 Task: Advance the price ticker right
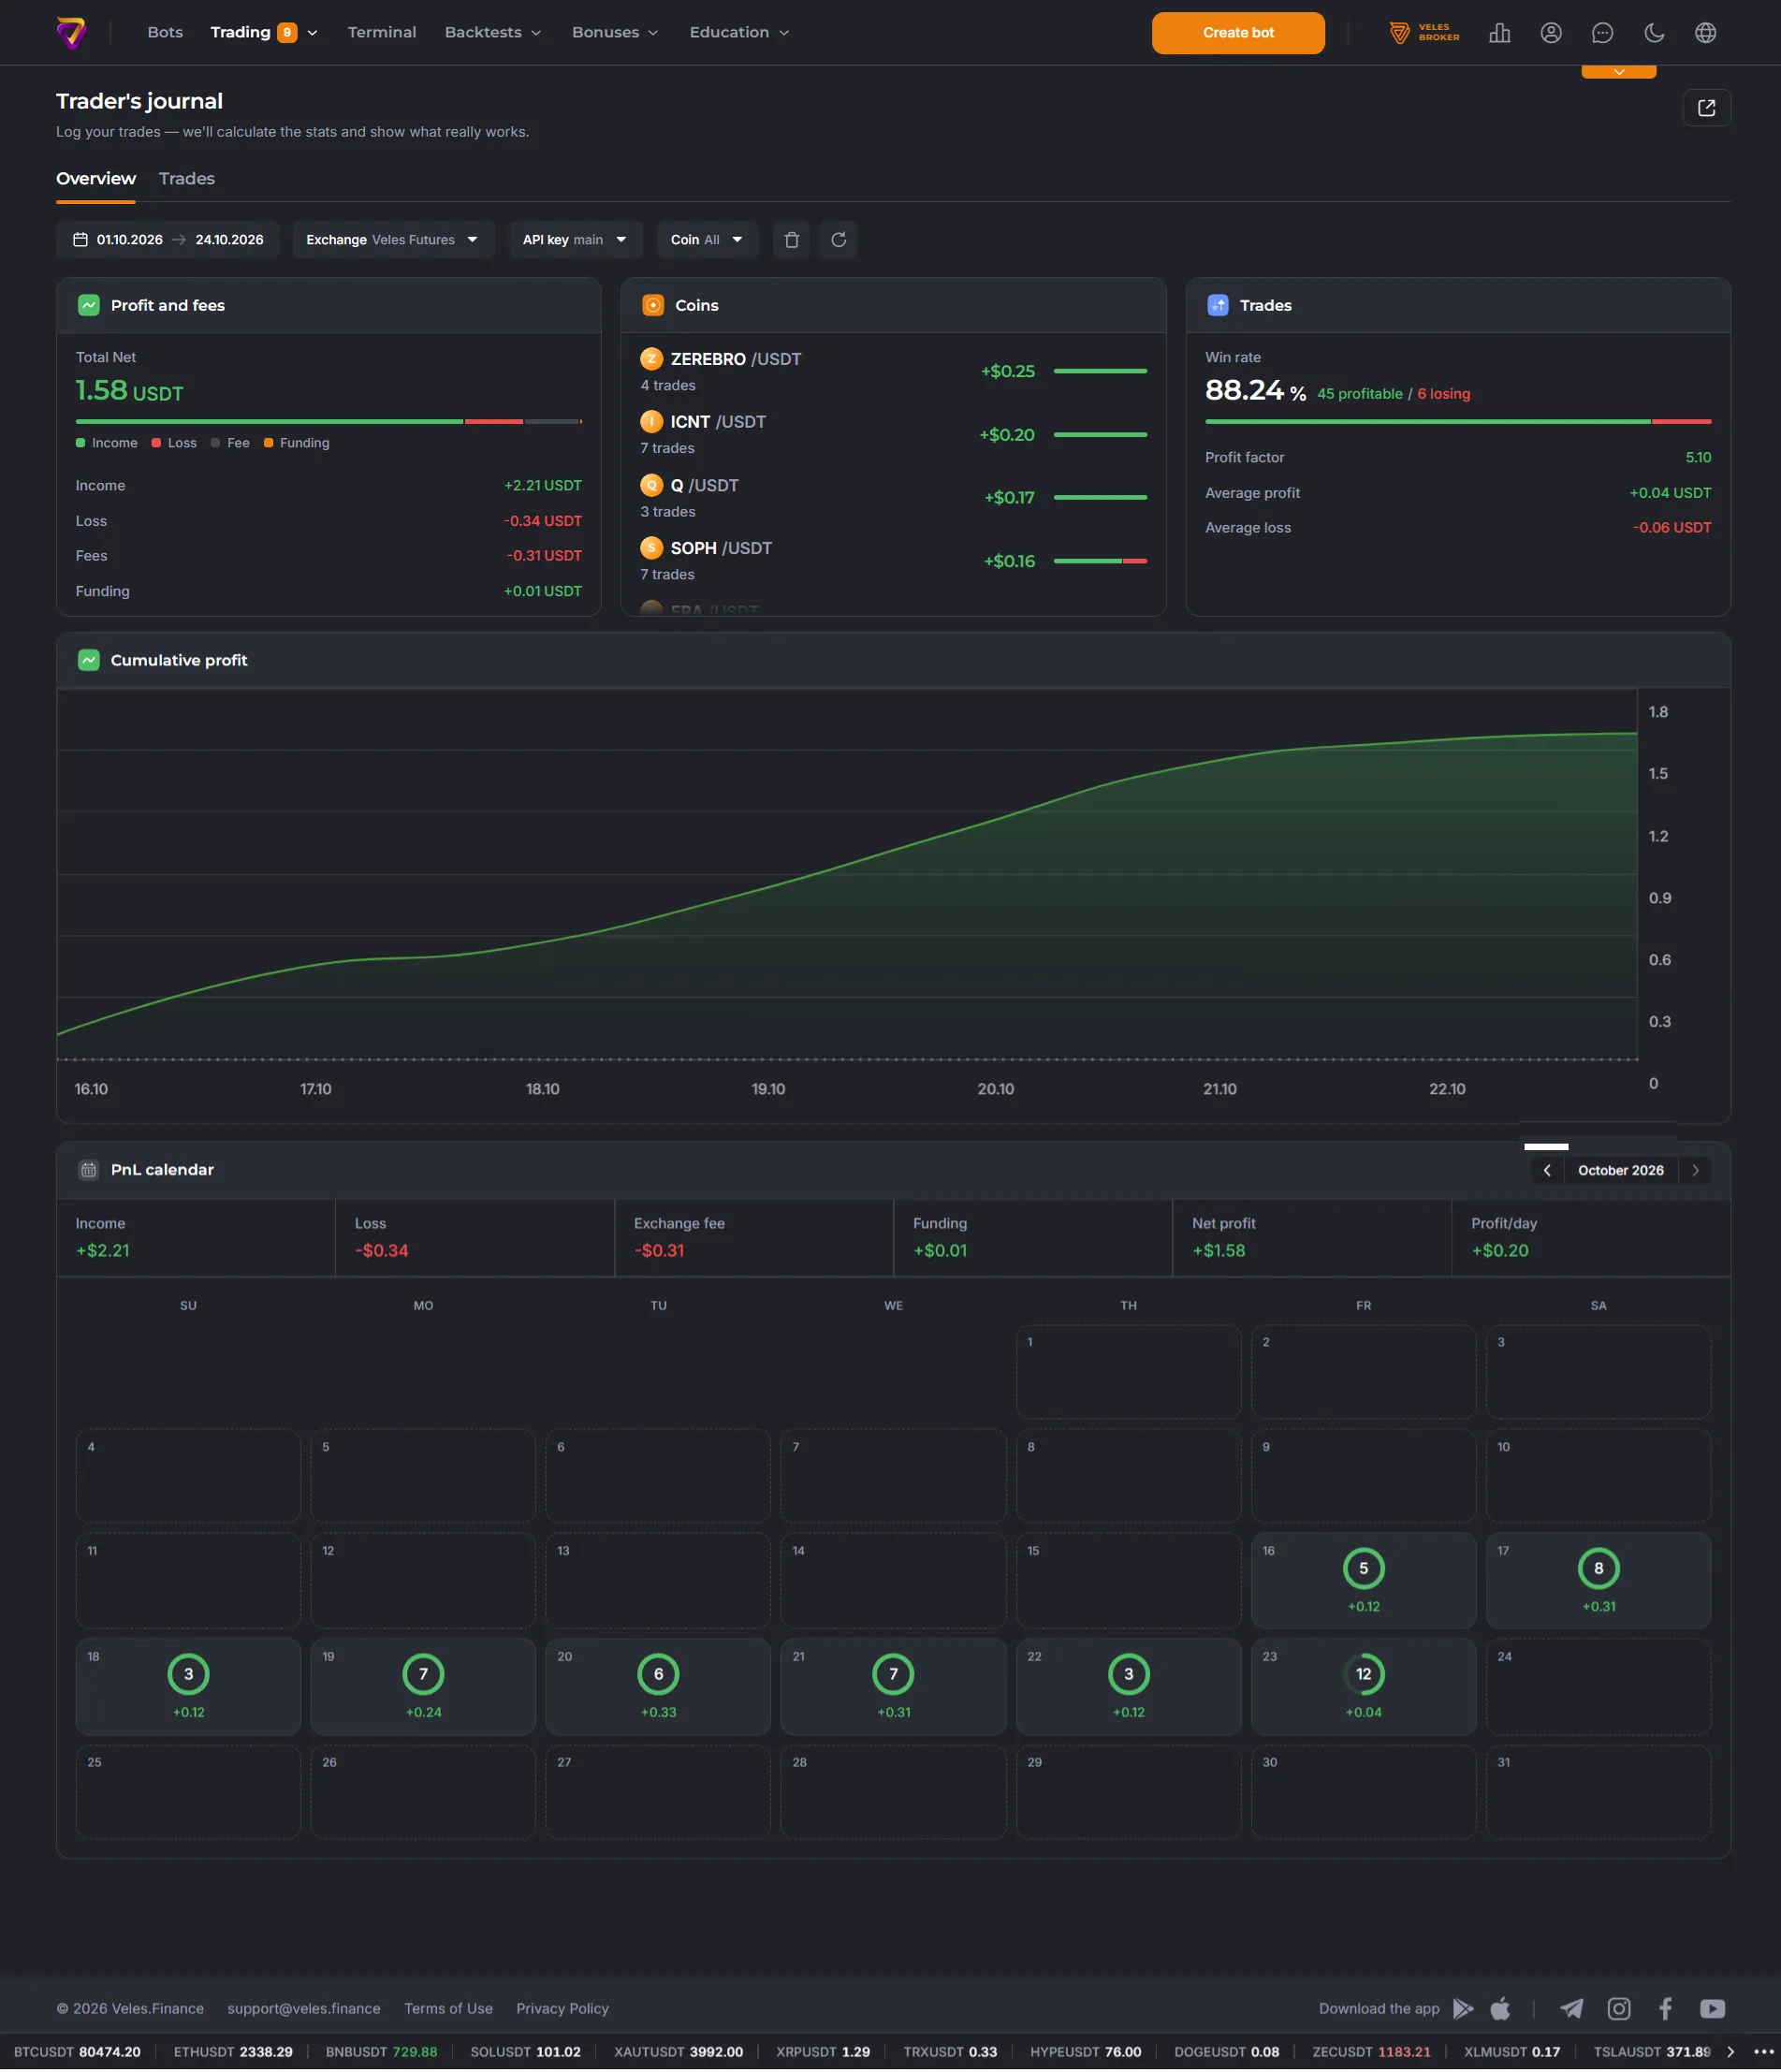(x=1731, y=2052)
